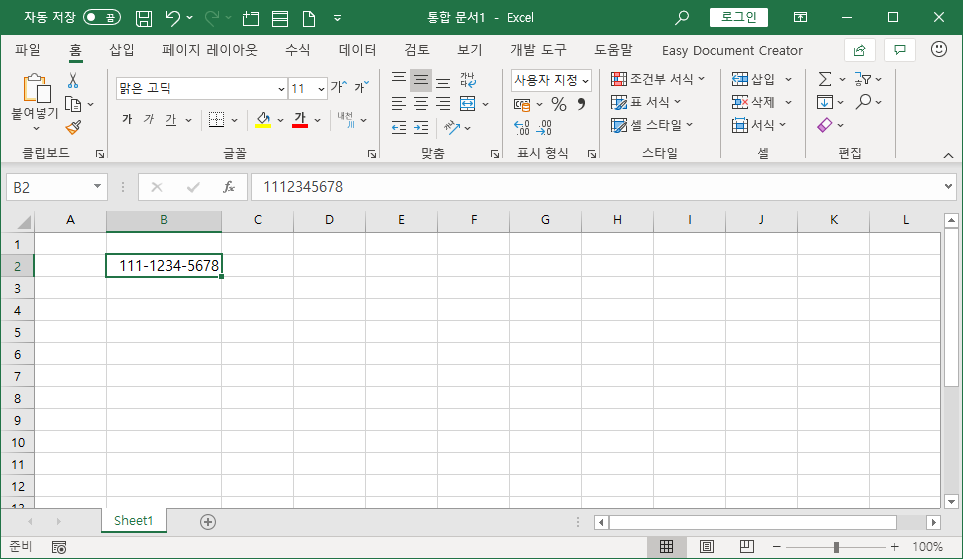Click the zoom slider handle
The height and width of the screenshot is (559, 963).
tap(836, 547)
